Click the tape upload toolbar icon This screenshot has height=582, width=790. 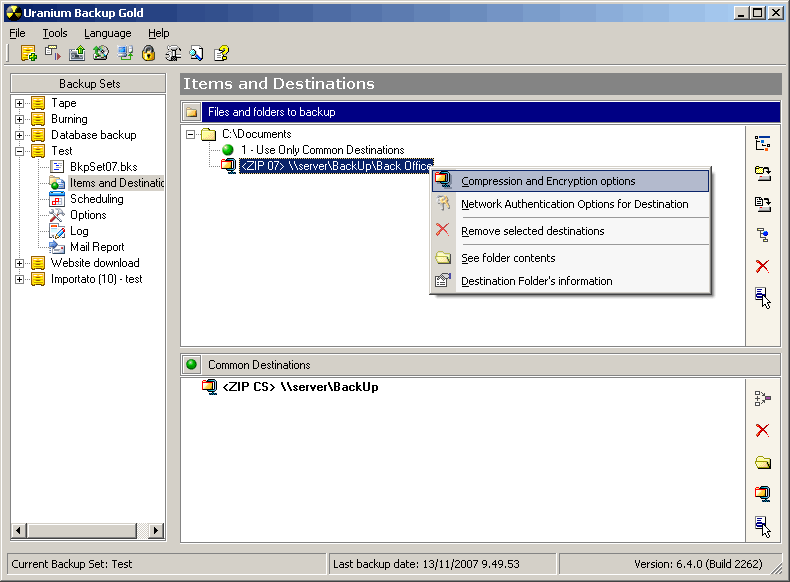click(x=77, y=53)
